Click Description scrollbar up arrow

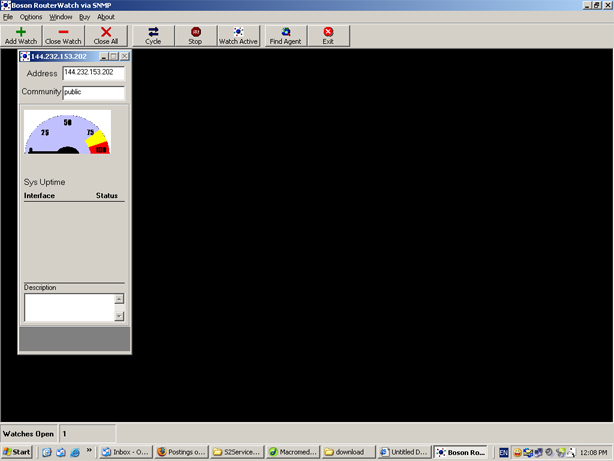click(119, 299)
